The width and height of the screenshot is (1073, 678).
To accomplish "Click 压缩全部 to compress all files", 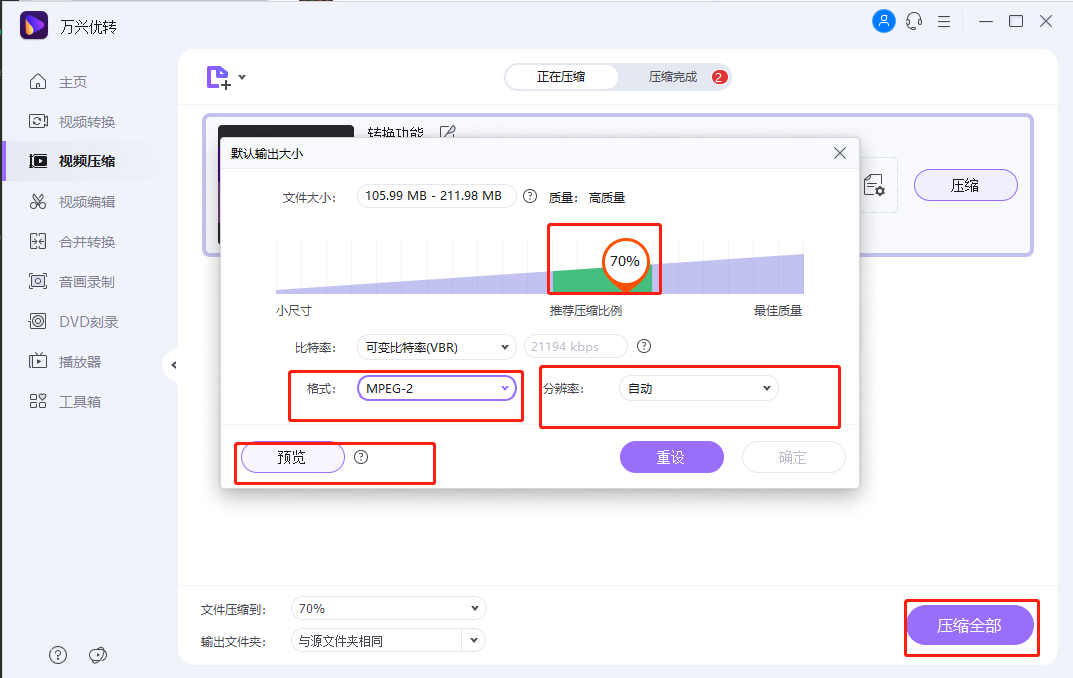I will [969, 628].
